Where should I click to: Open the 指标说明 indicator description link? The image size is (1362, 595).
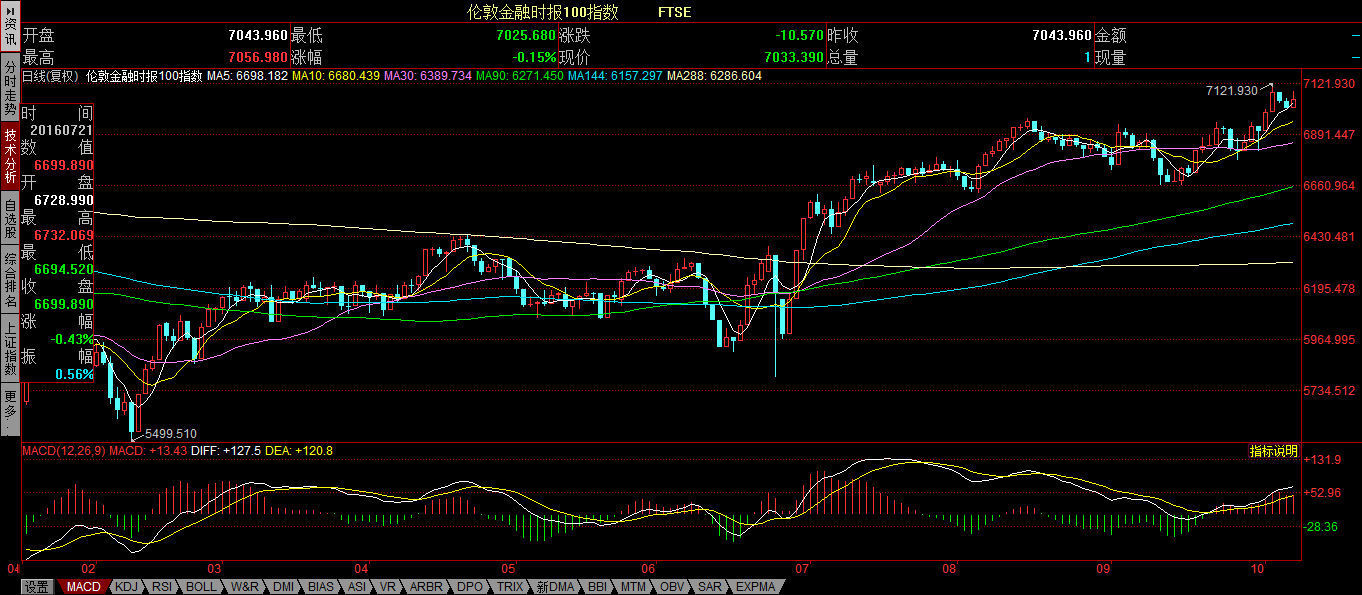[1273, 451]
